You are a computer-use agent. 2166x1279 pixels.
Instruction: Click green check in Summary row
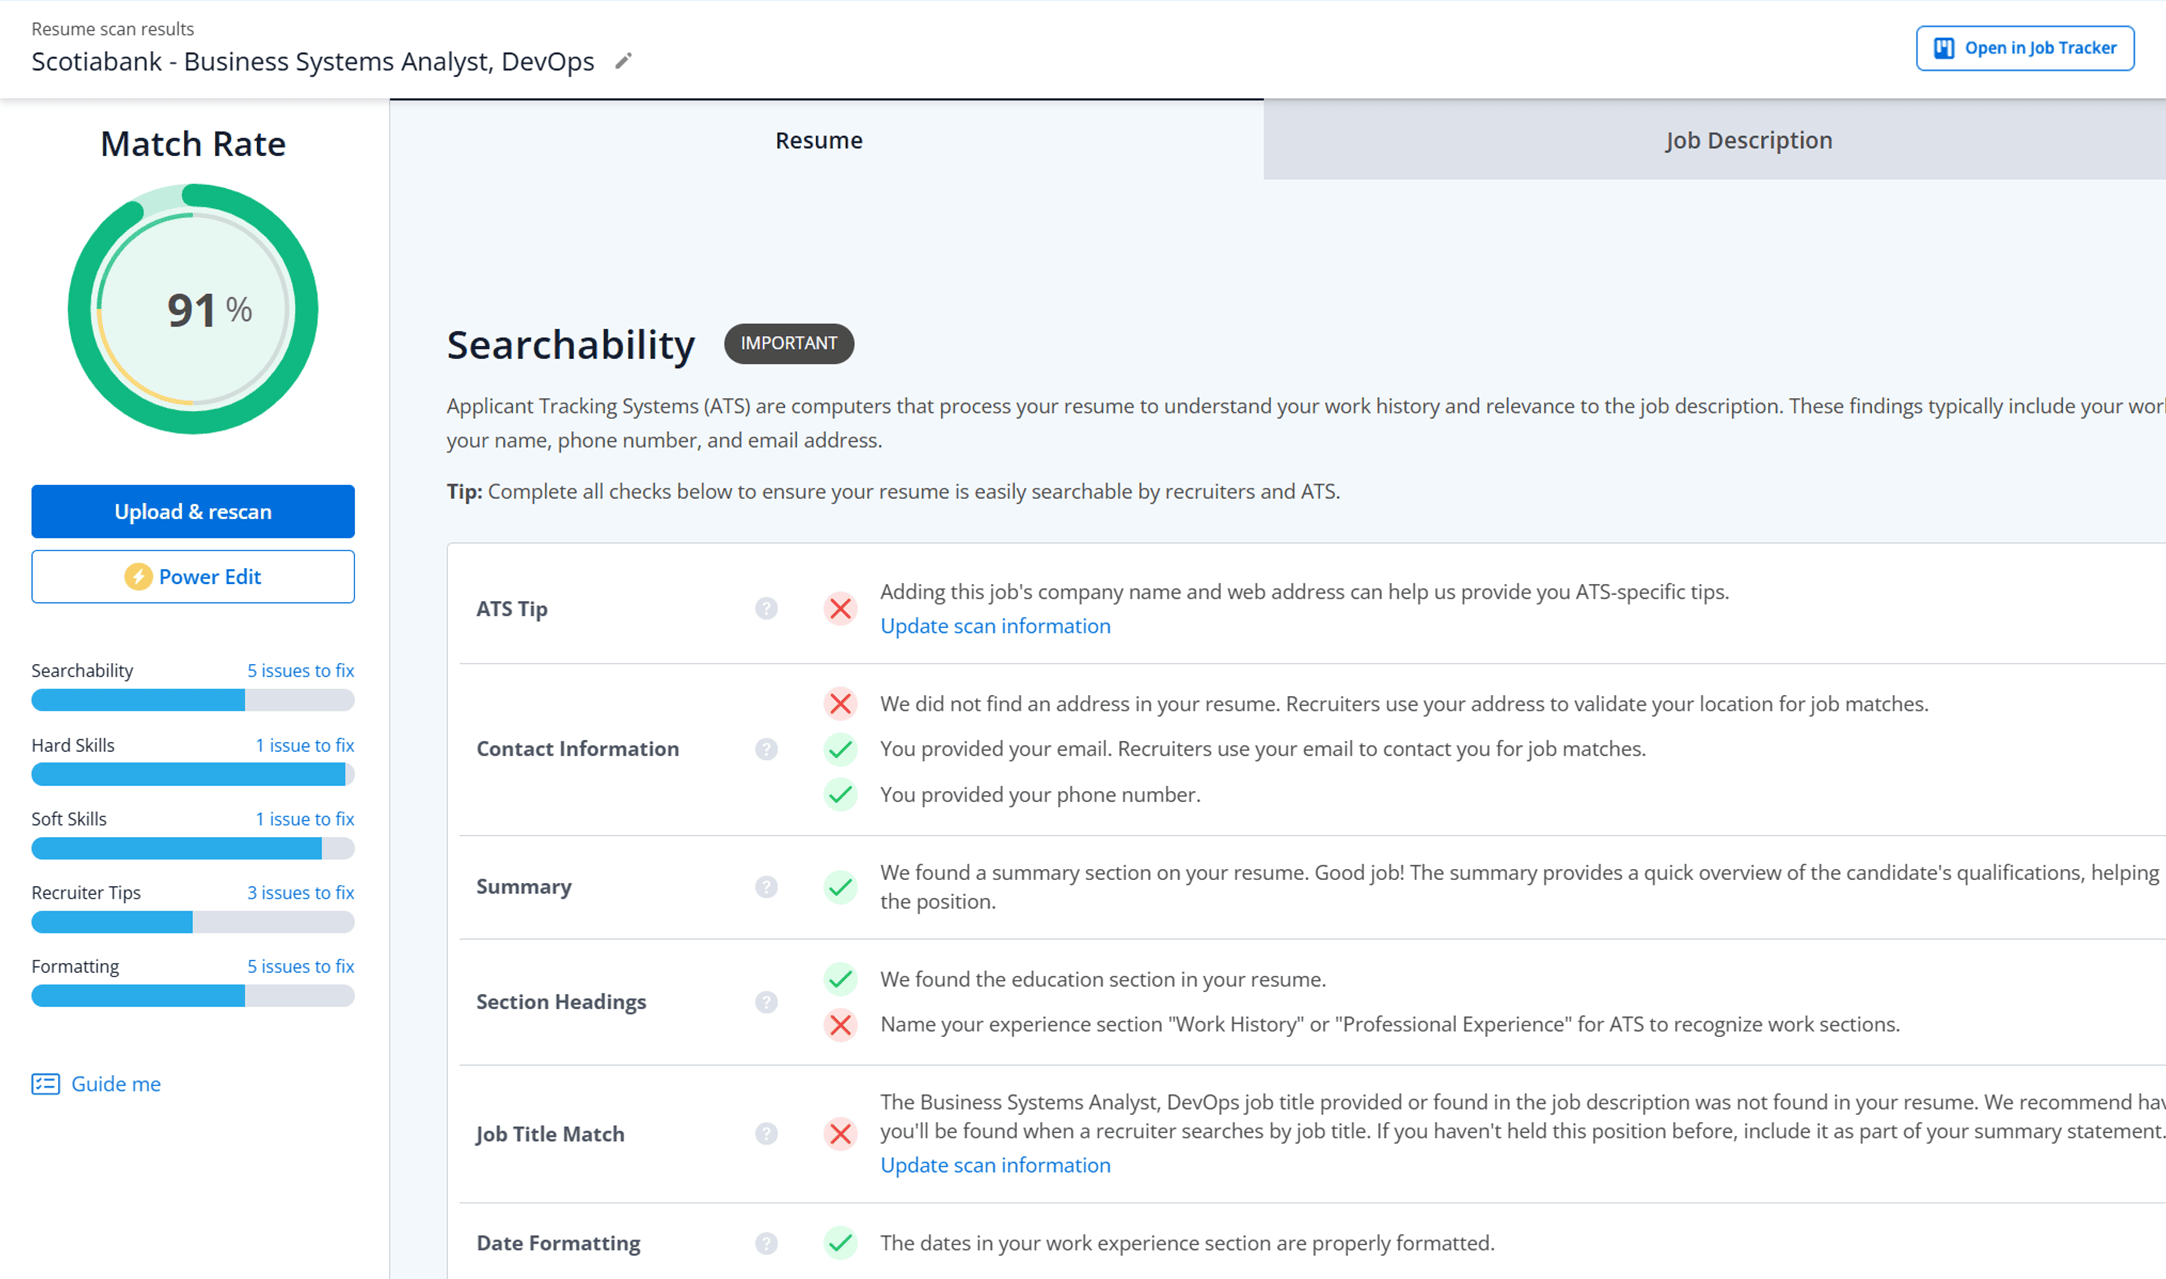click(x=840, y=887)
